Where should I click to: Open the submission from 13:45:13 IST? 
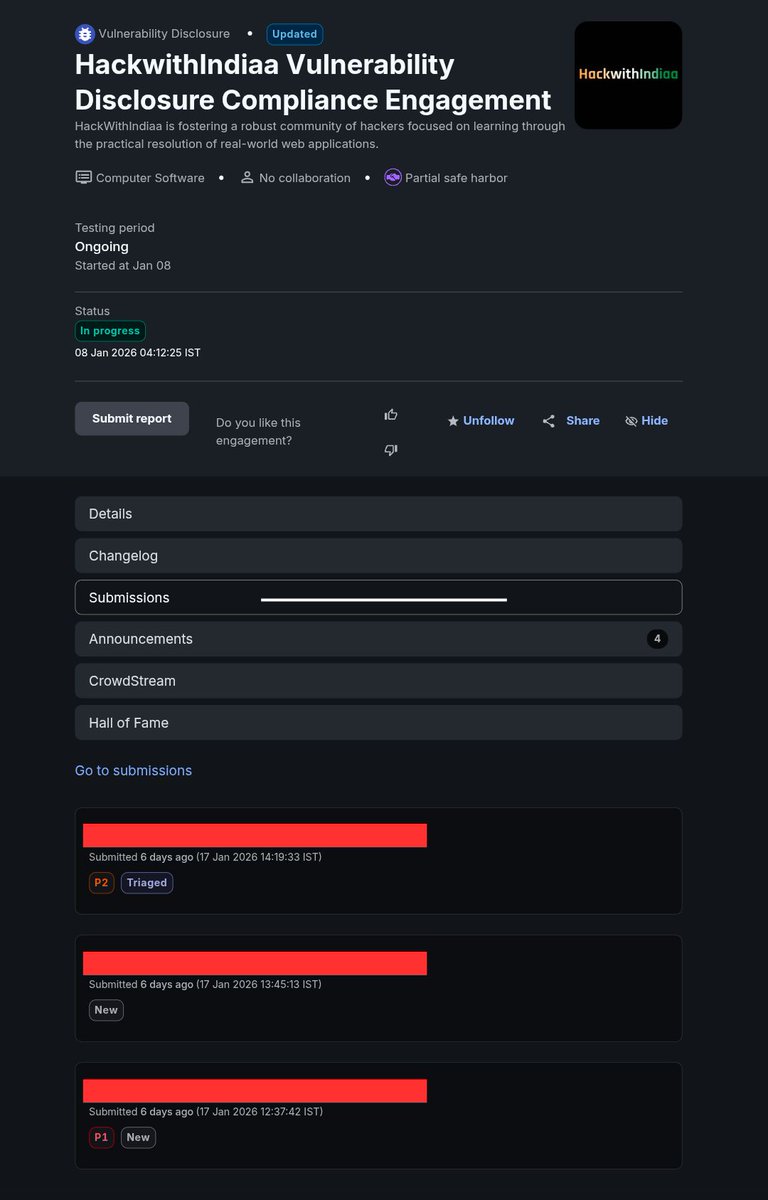point(378,988)
